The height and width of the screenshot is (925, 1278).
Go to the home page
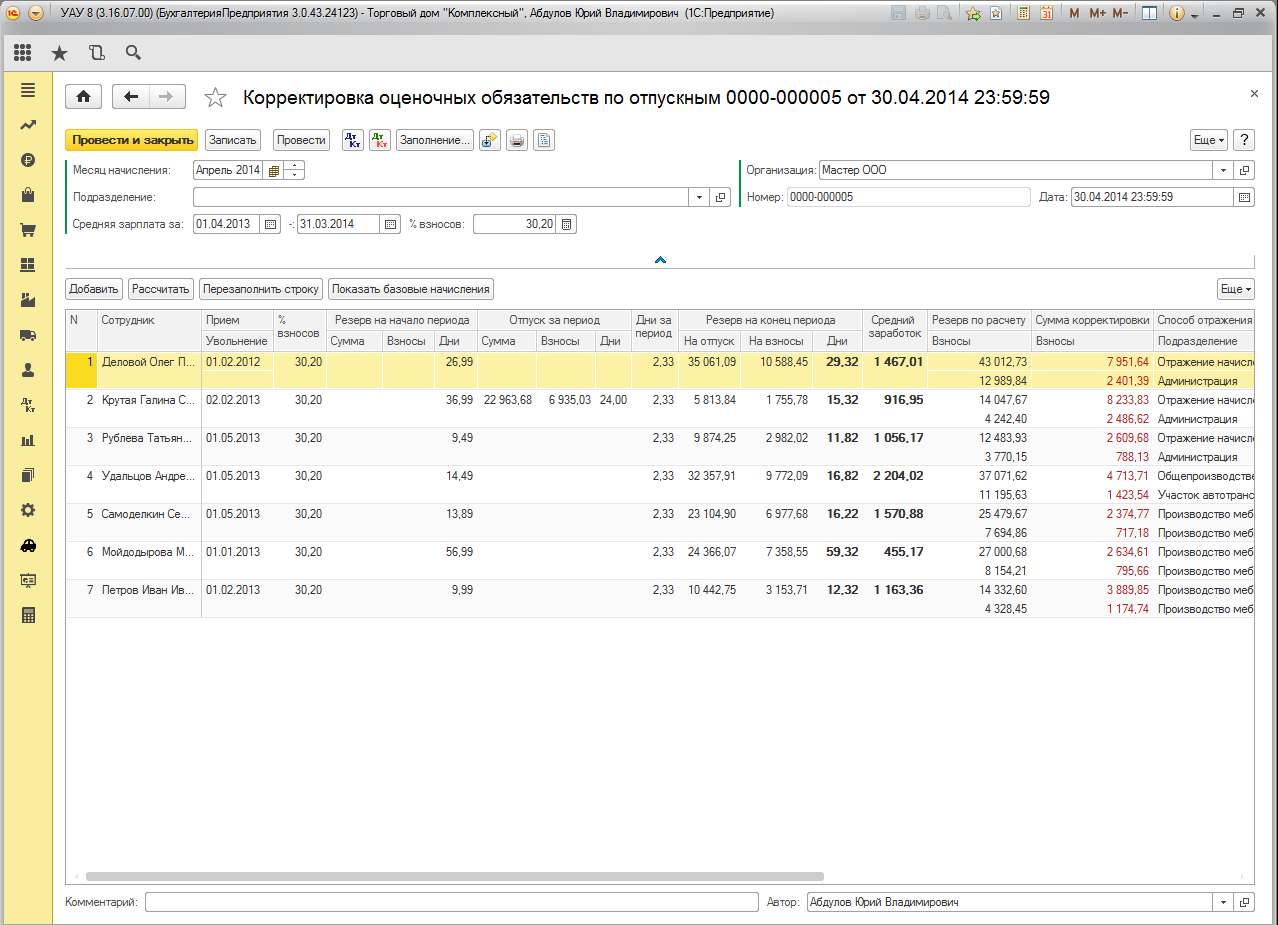pos(83,96)
